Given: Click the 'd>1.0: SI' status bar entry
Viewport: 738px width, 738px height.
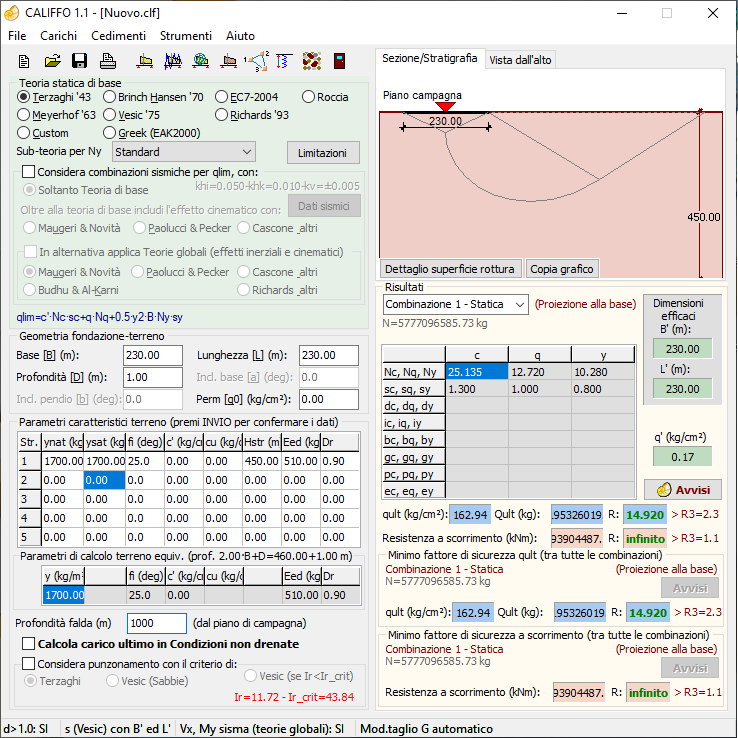Looking at the screenshot, I should click(26, 729).
